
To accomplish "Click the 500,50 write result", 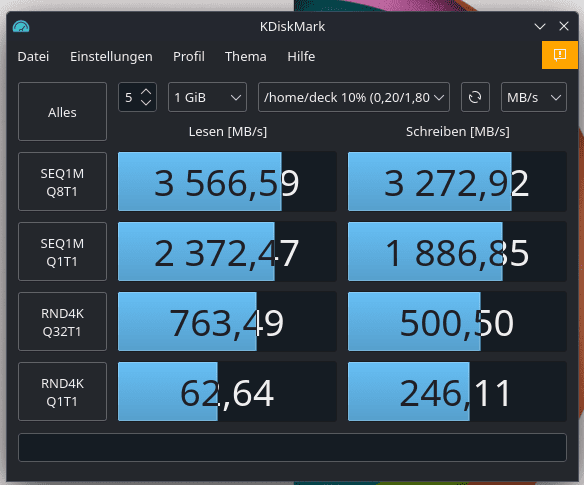I will (x=457, y=322).
